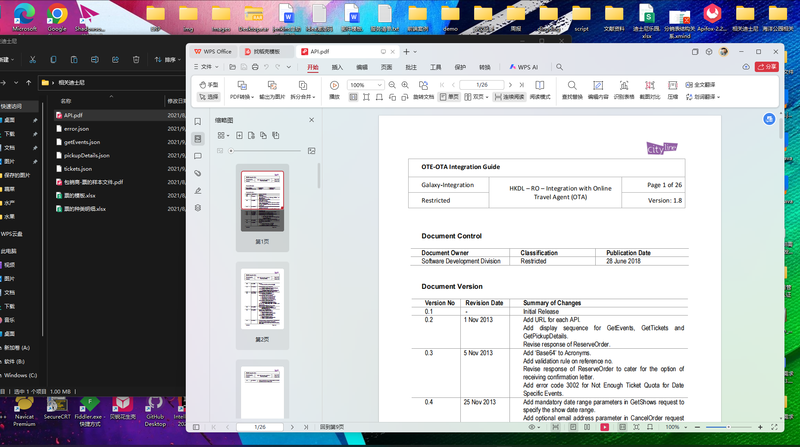Click the open-folder icon in quick access
The width and height of the screenshot is (800, 447).
(x=232, y=67)
